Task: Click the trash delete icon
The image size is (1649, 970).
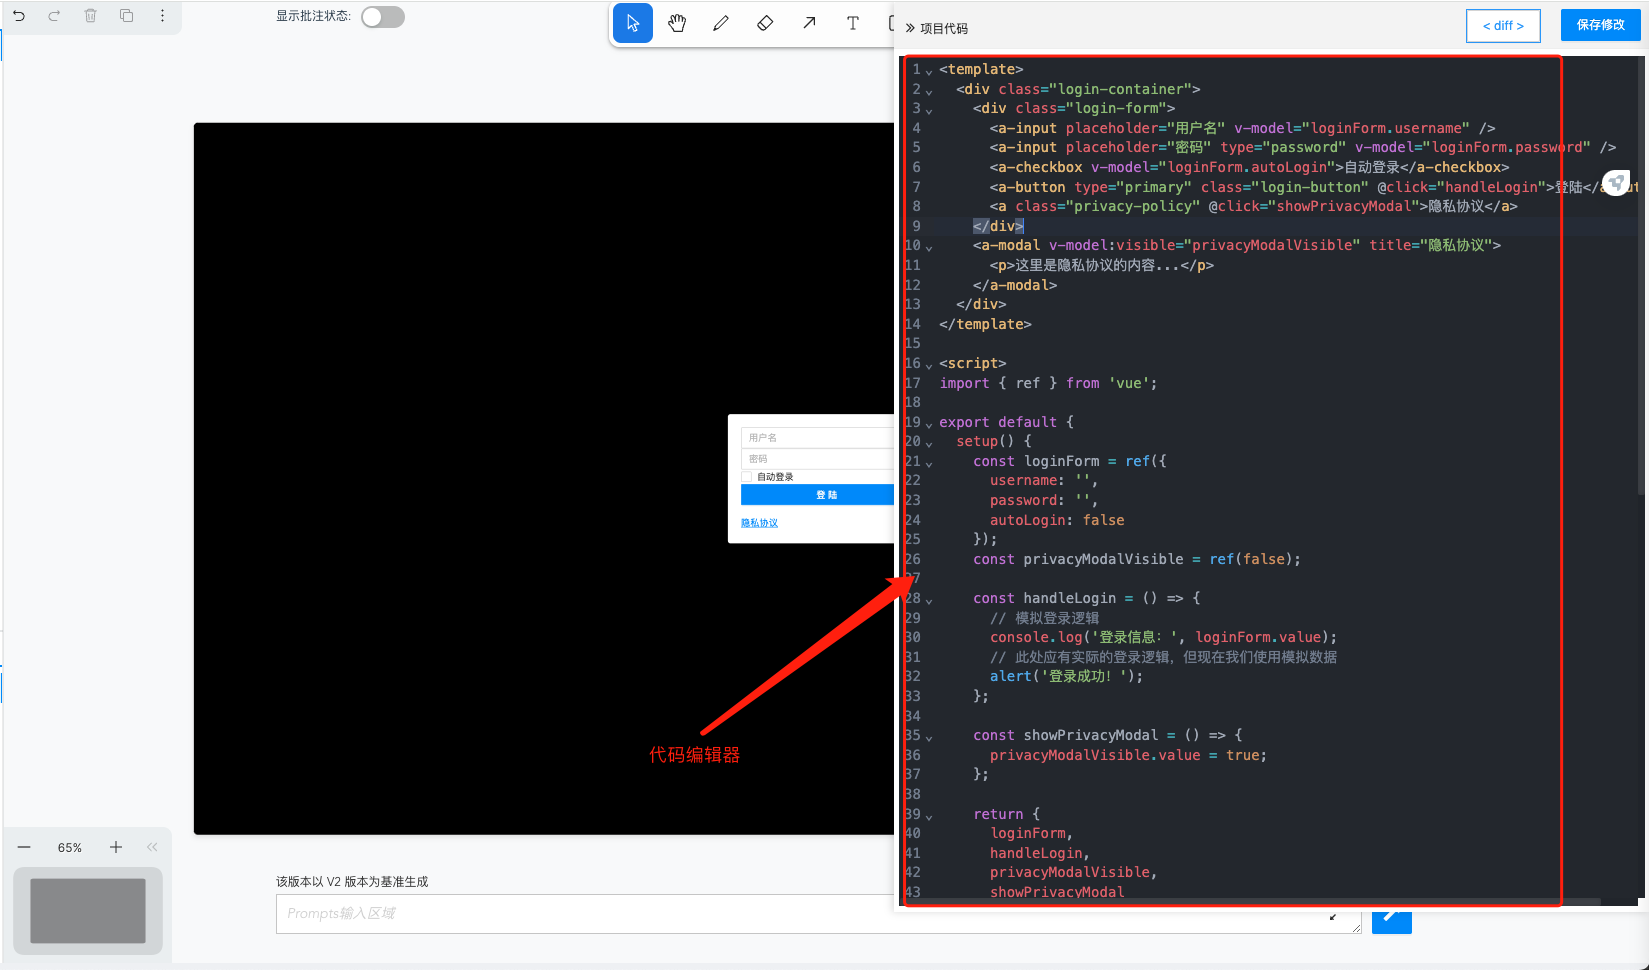Action: 90,16
